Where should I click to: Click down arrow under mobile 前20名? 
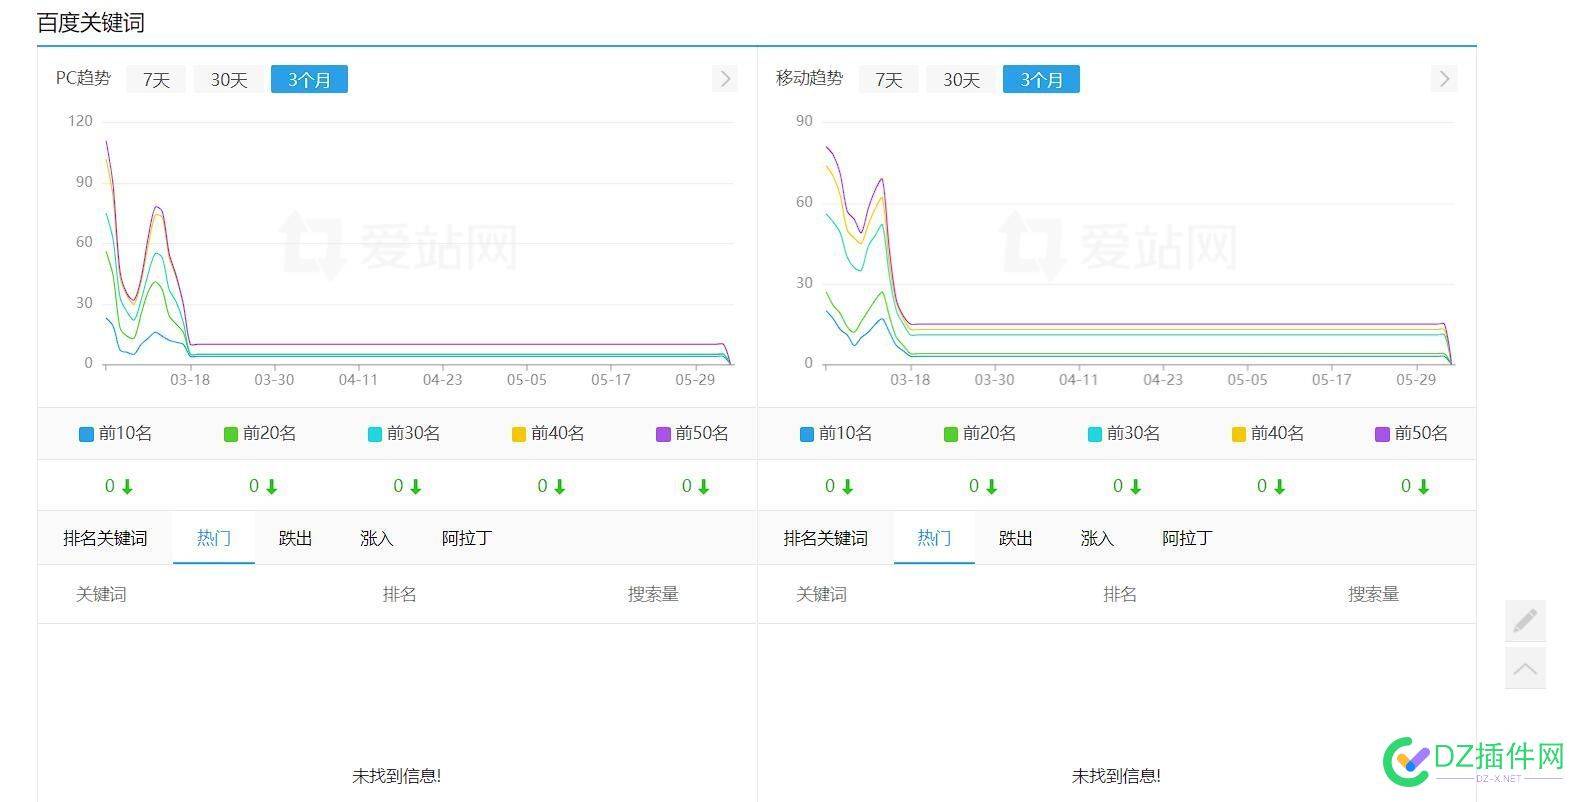(991, 487)
